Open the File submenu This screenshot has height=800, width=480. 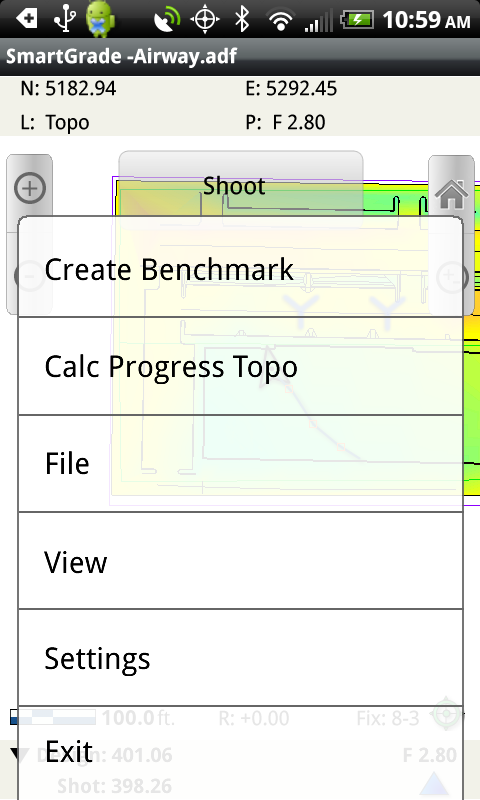(x=240, y=463)
